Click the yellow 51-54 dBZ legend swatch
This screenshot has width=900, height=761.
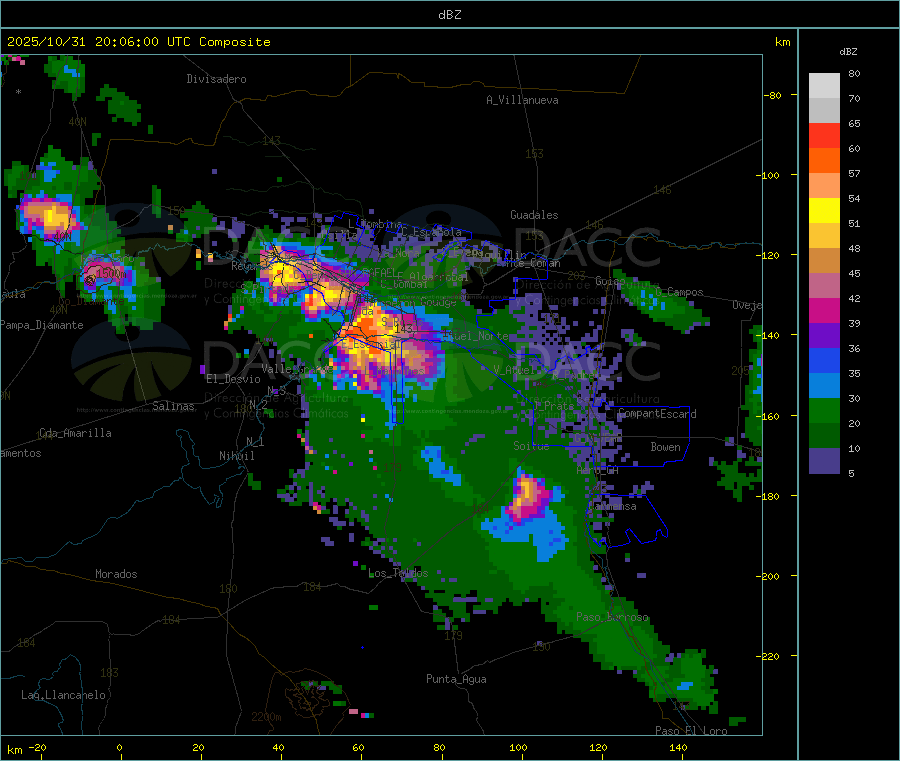pyautogui.click(x=824, y=211)
